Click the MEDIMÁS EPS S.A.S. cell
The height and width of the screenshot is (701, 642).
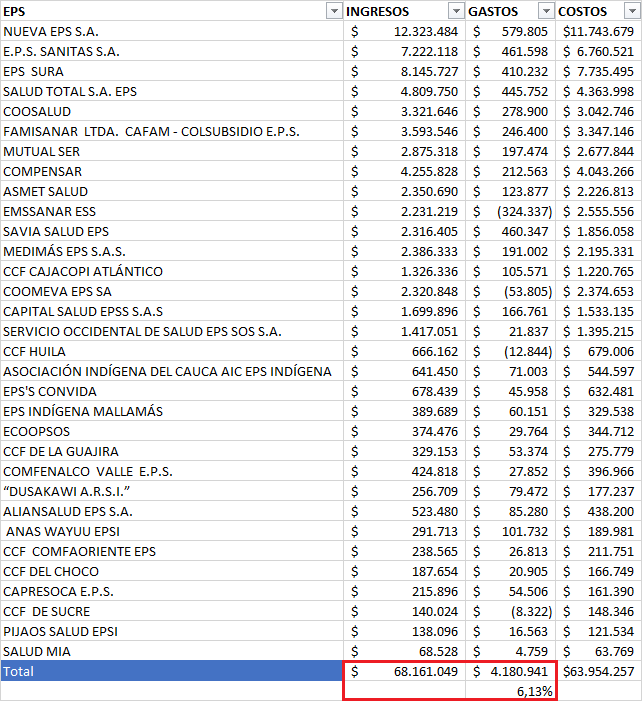(x=172, y=251)
